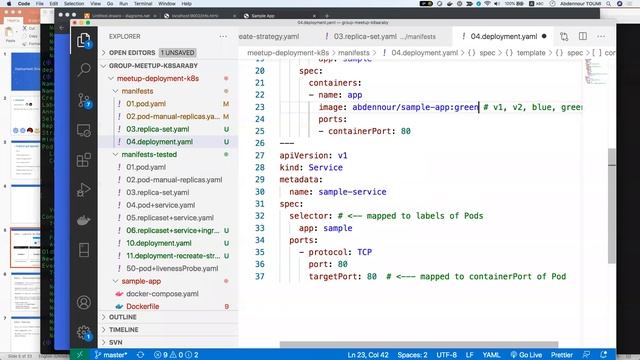
Task: Open the Apple menu
Action: click(x=9, y=4)
